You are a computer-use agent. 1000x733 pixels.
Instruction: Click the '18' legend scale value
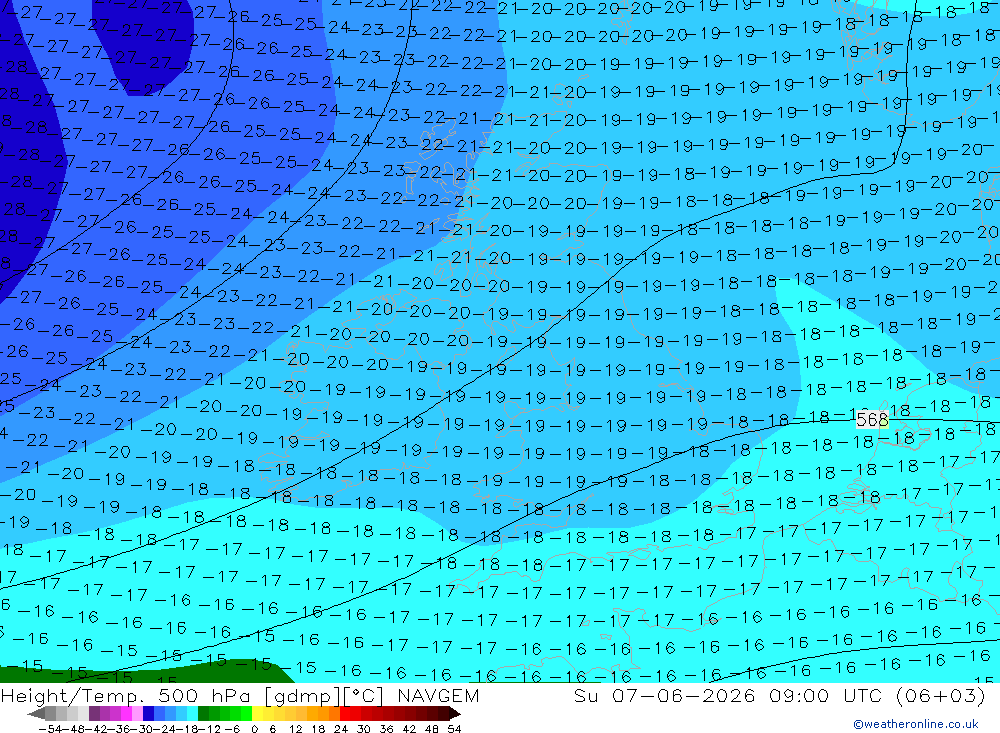(318, 729)
